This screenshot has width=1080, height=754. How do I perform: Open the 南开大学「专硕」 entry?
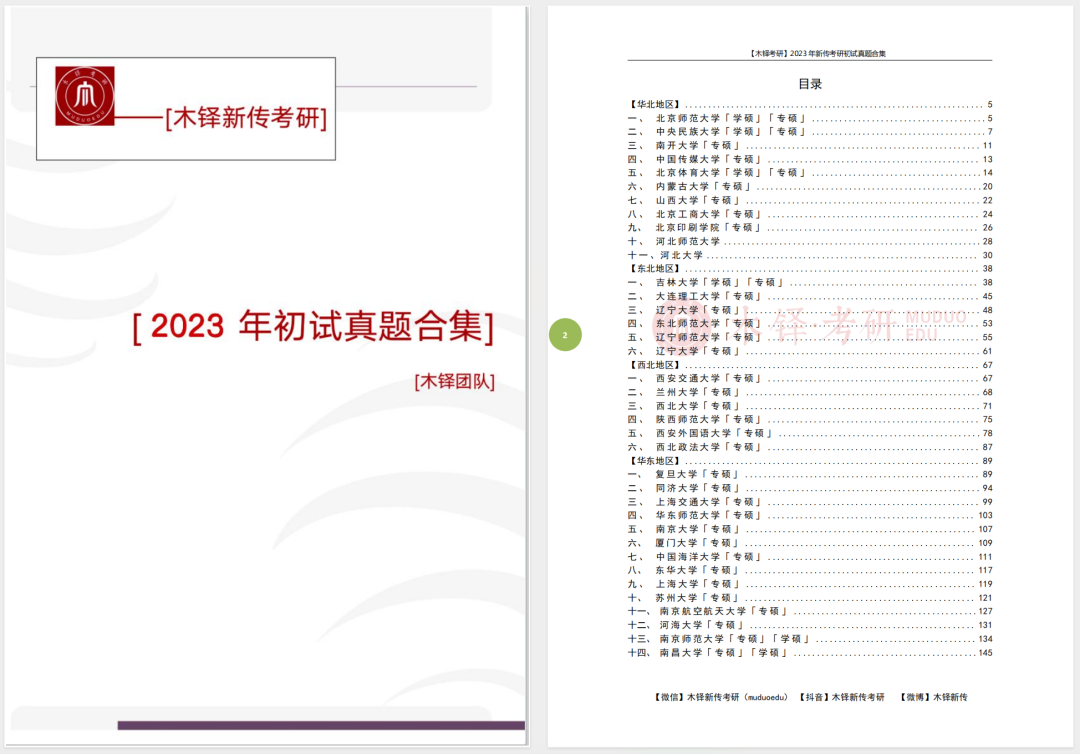pos(810,145)
